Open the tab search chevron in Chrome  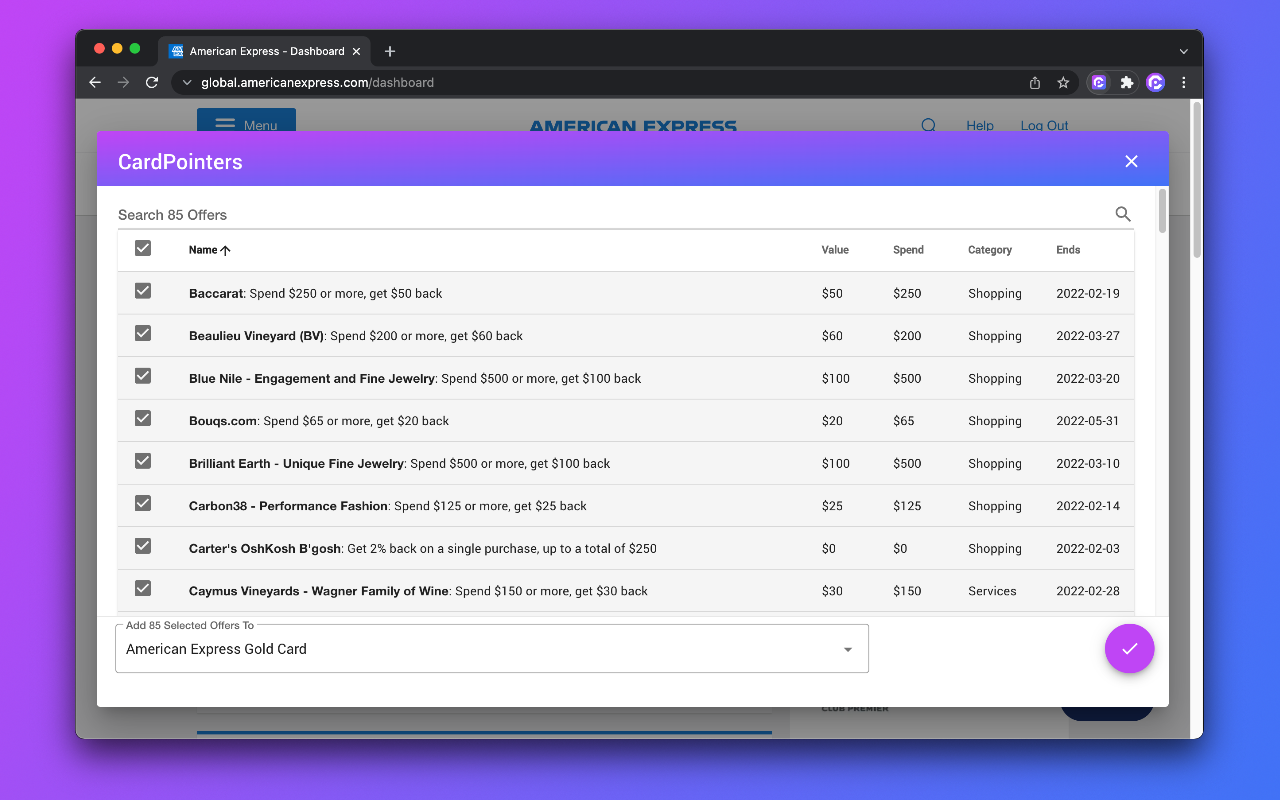pyautogui.click(x=1184, y=51)
